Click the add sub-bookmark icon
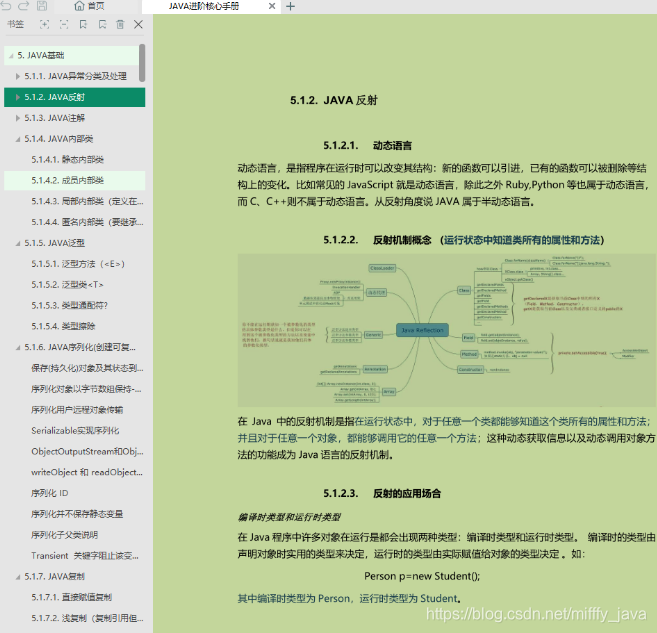Screen dimensions: 657x633 tap(102, 24)
